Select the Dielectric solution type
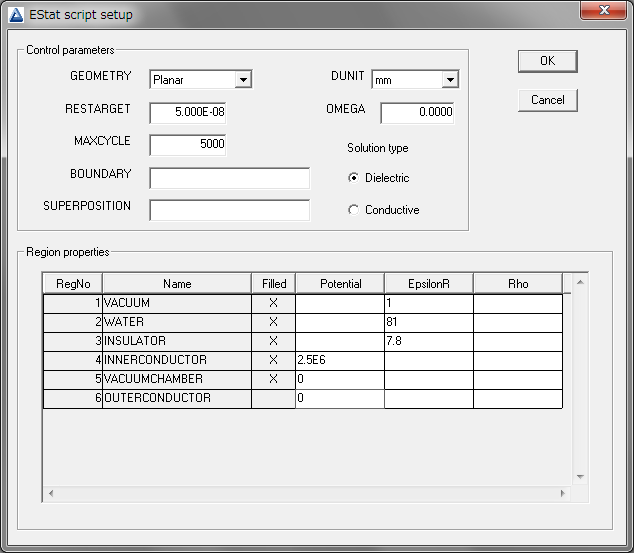 (x=354, y=178)
